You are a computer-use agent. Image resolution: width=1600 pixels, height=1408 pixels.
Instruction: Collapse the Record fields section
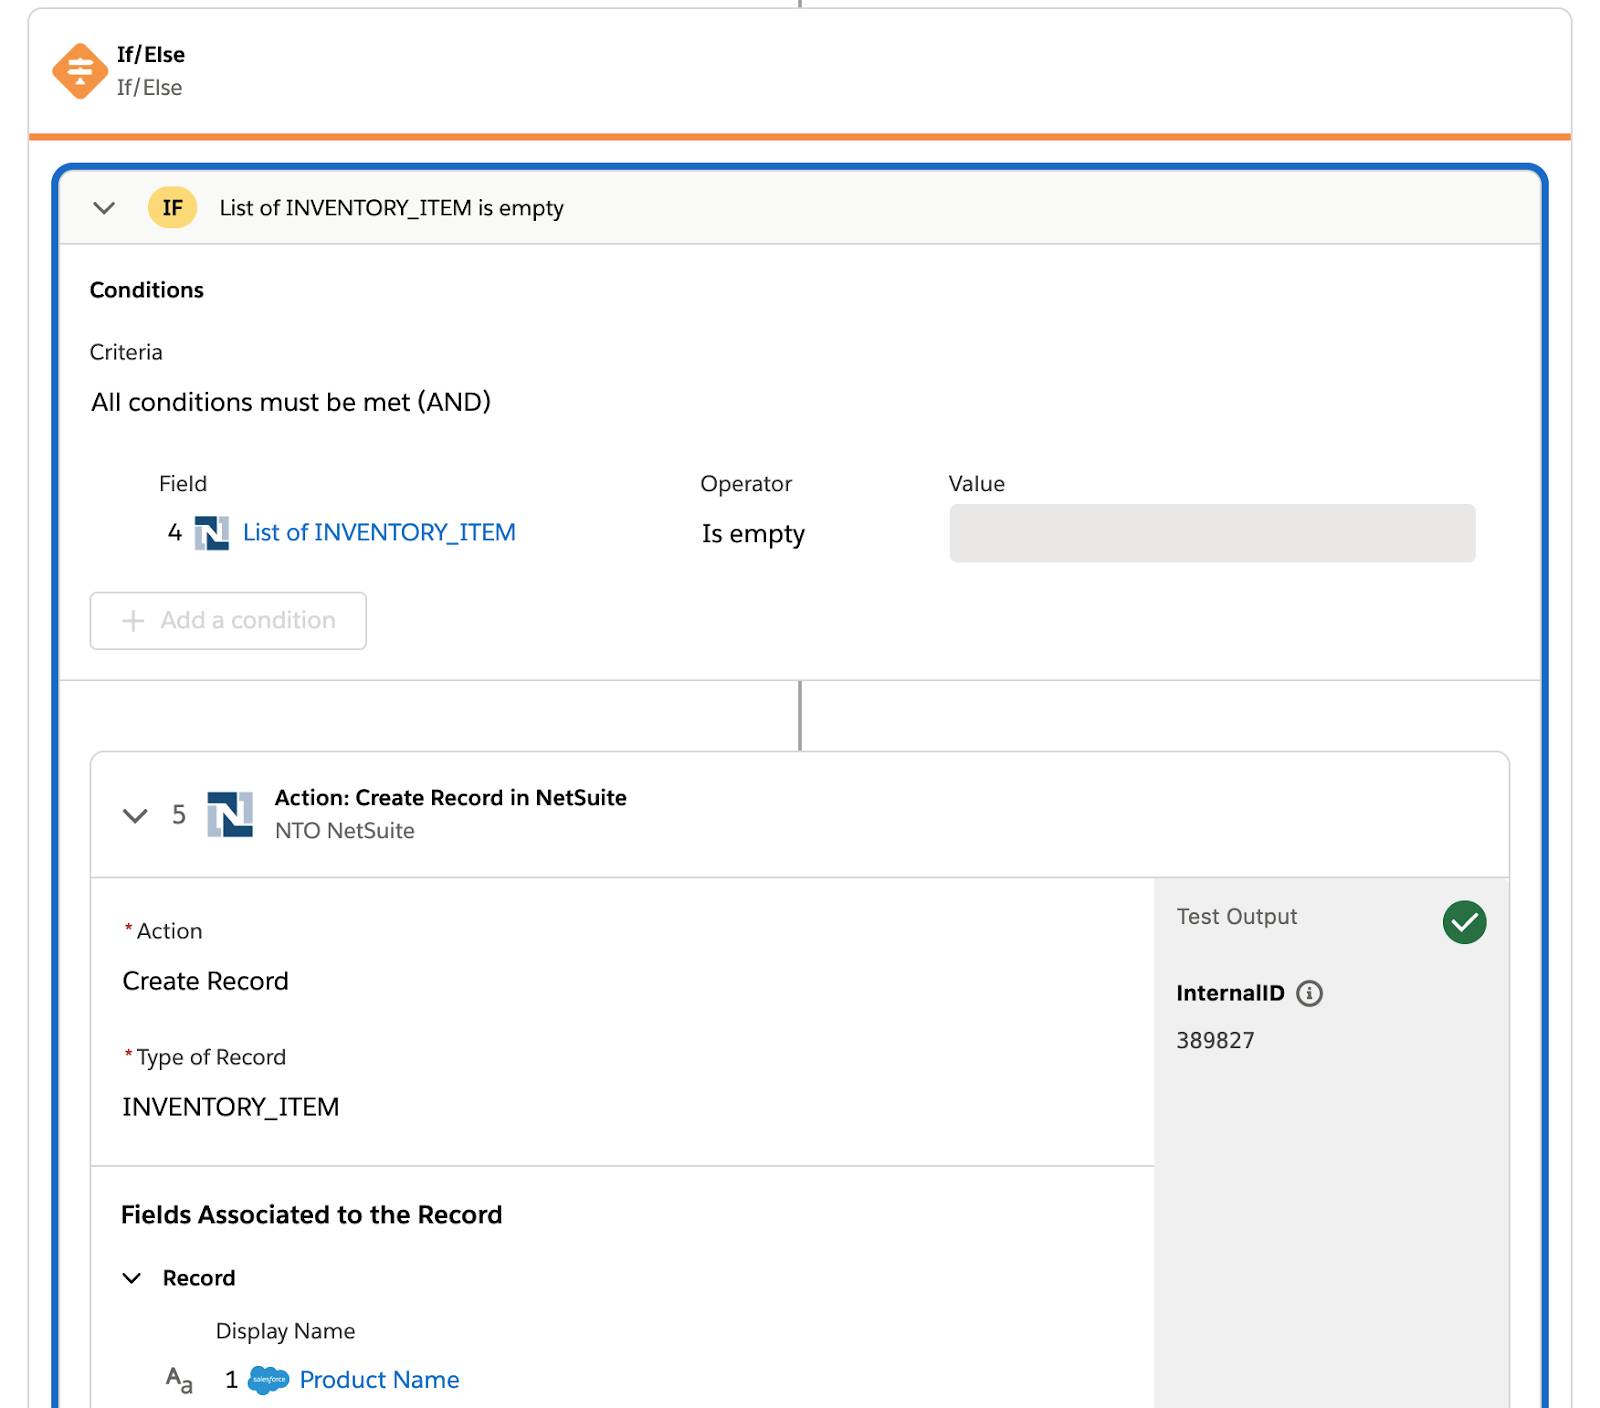coord(131,1278)
